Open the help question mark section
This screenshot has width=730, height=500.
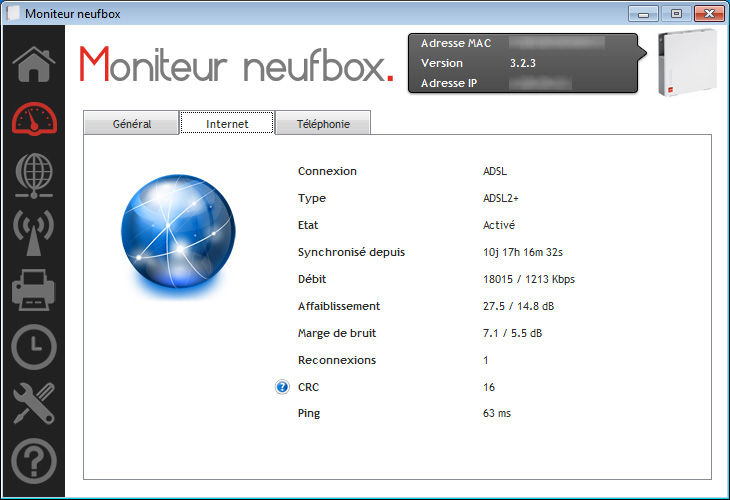(33, 460)
